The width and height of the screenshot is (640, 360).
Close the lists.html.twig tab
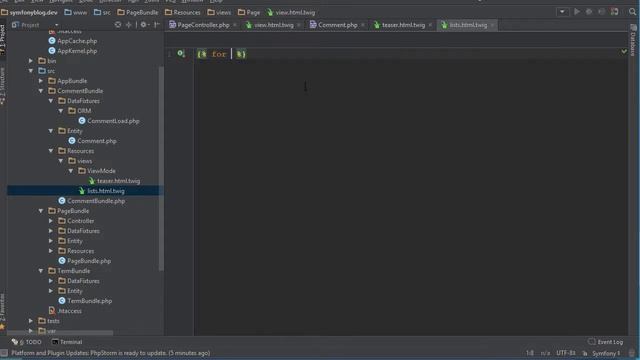(493, 25)
